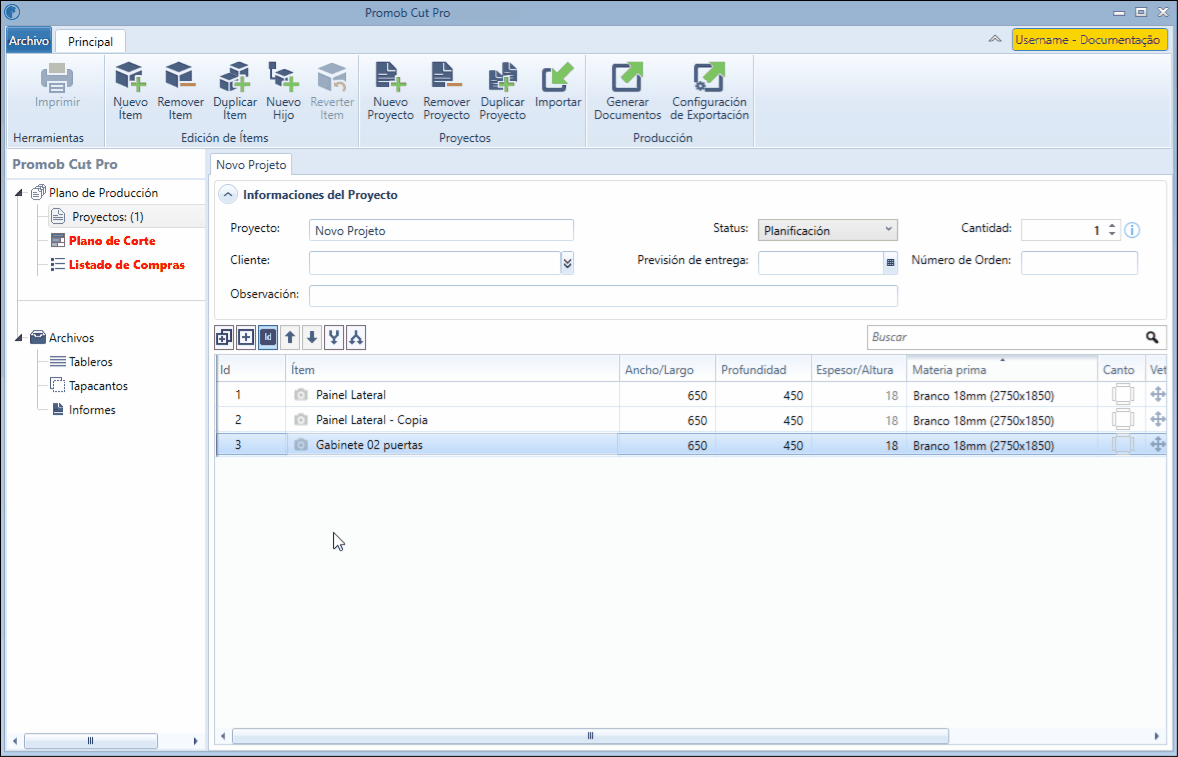The height and width of the screenshot is (757, 1178).
Task: Click the Número de Orden input field
Action: click(1079, 263)
